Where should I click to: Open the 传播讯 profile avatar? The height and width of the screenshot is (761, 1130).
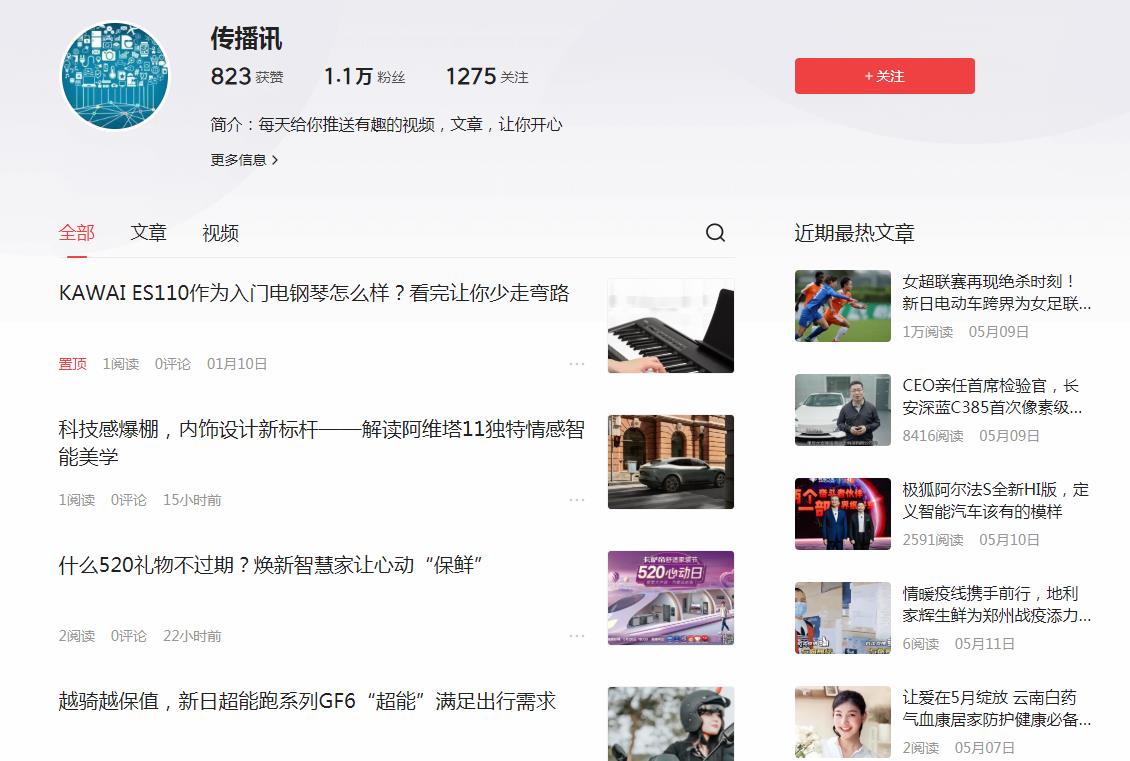[115, 76]
